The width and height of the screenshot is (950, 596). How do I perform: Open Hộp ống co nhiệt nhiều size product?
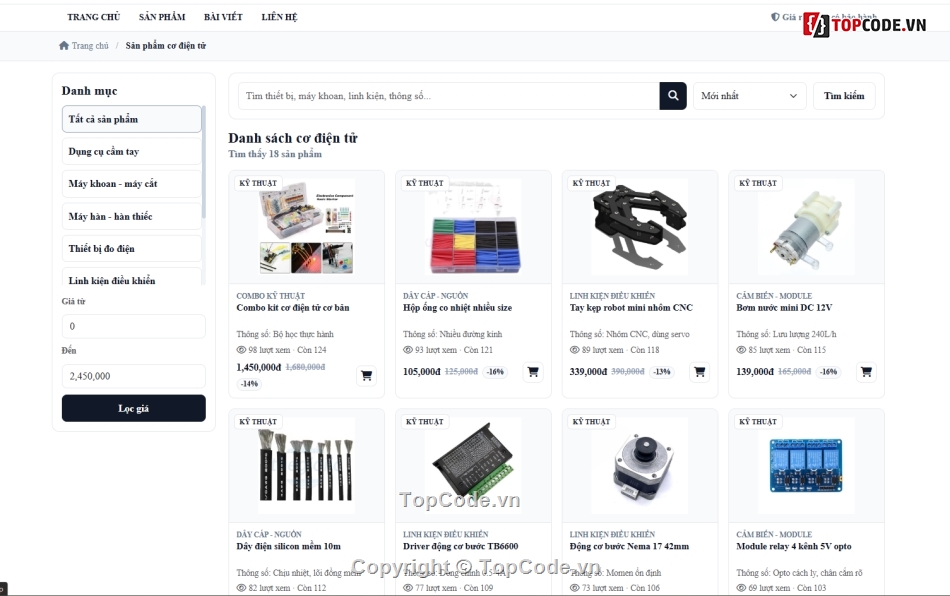tap(457, 308)
